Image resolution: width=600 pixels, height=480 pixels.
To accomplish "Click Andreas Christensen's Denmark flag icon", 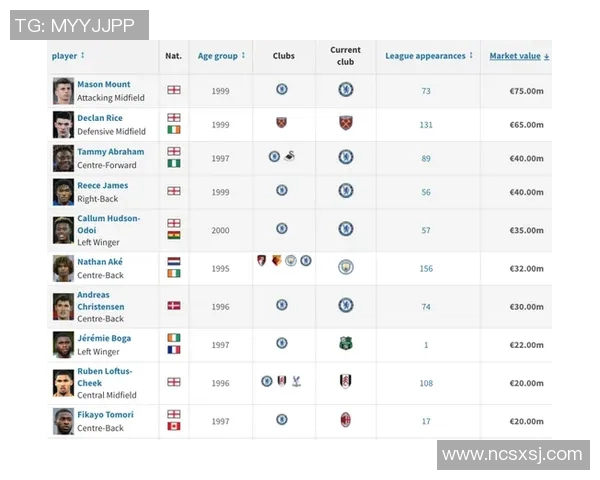I will pos(174,305).
